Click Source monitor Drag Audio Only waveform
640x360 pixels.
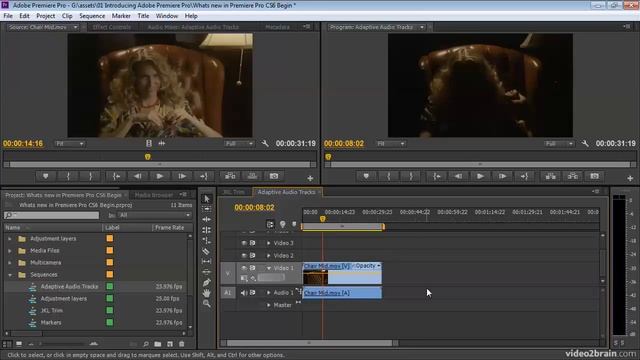[x=162, y=143]
